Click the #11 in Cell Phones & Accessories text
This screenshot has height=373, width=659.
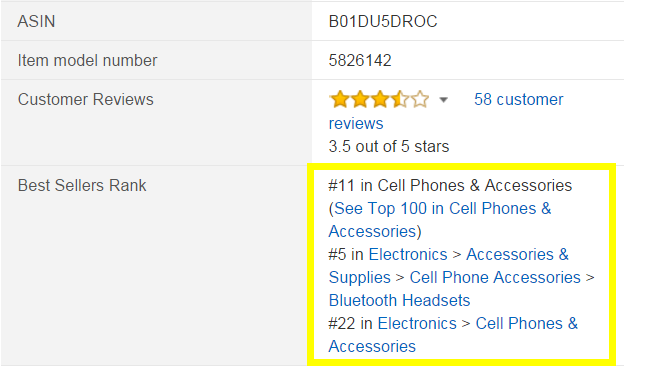point(450,186)
